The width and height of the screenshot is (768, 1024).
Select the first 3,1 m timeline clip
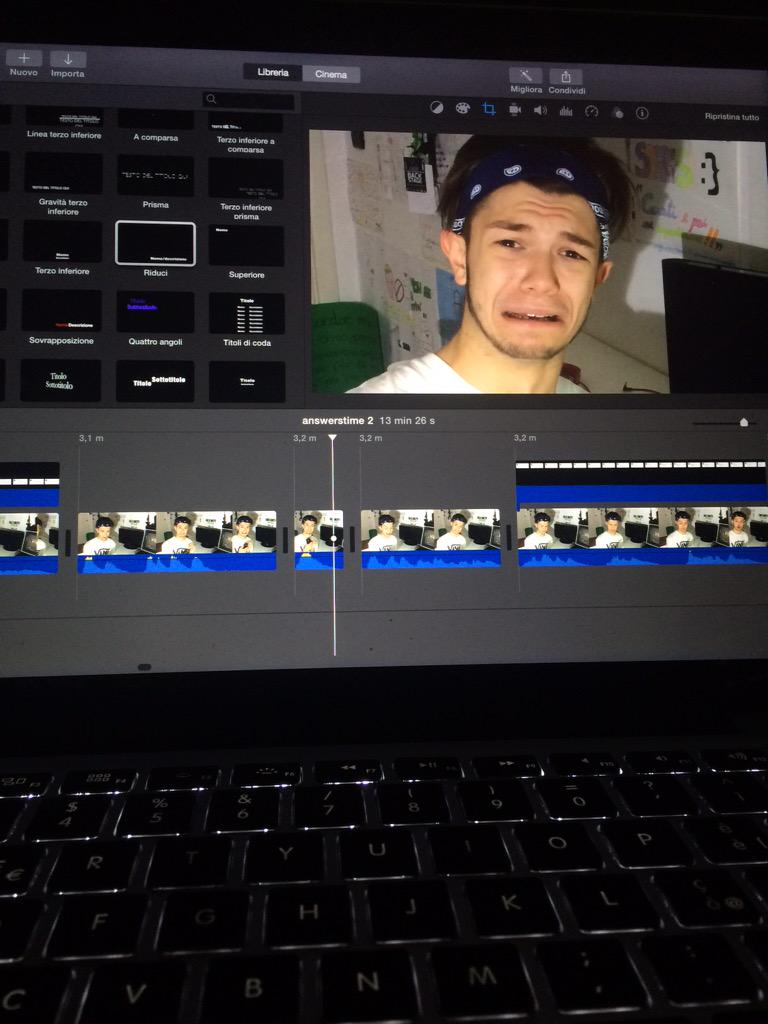point(177,542)
